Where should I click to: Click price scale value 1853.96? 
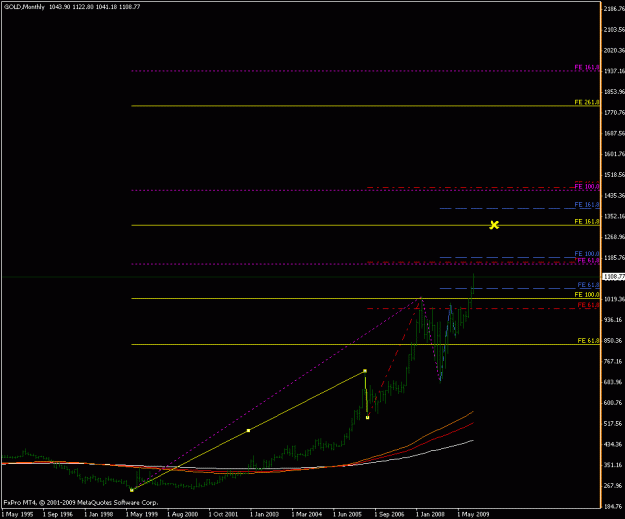(614, 92)
